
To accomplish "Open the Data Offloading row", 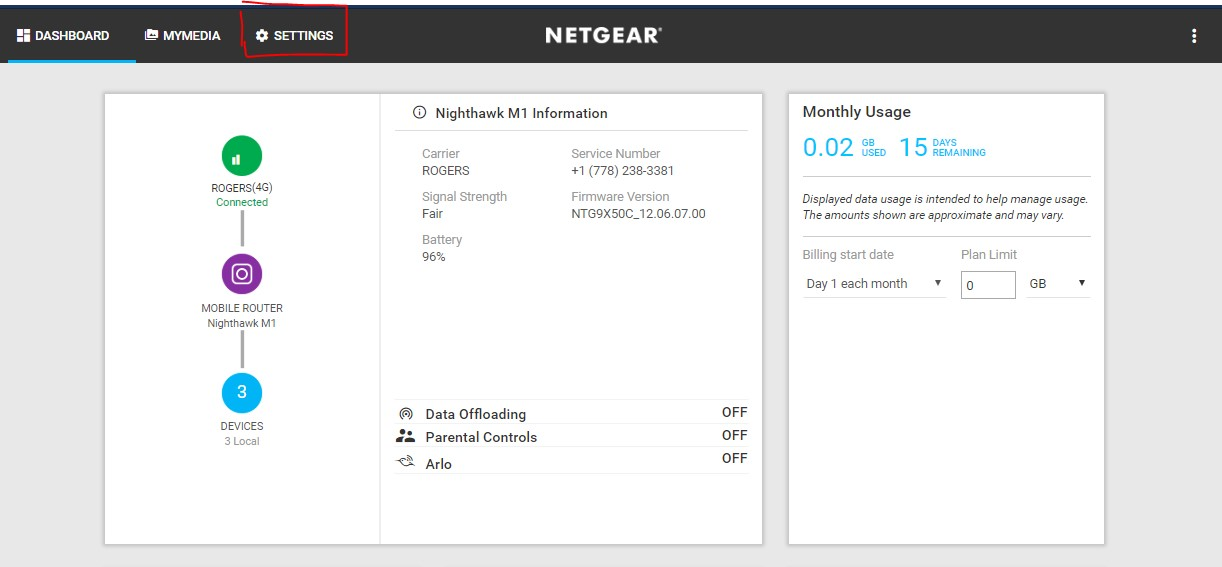I will coord(572,413).
